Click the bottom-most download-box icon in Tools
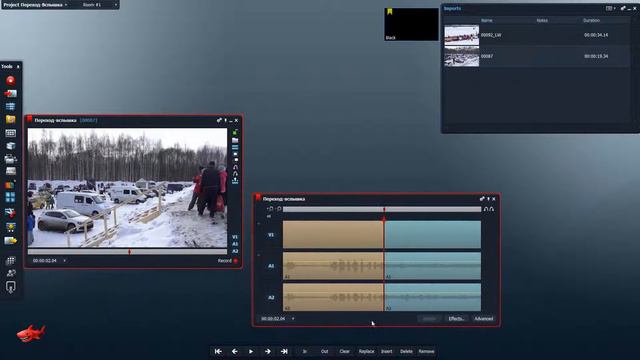Image resolution: width=640 pixels, height=360 pixels. (11, 287)
